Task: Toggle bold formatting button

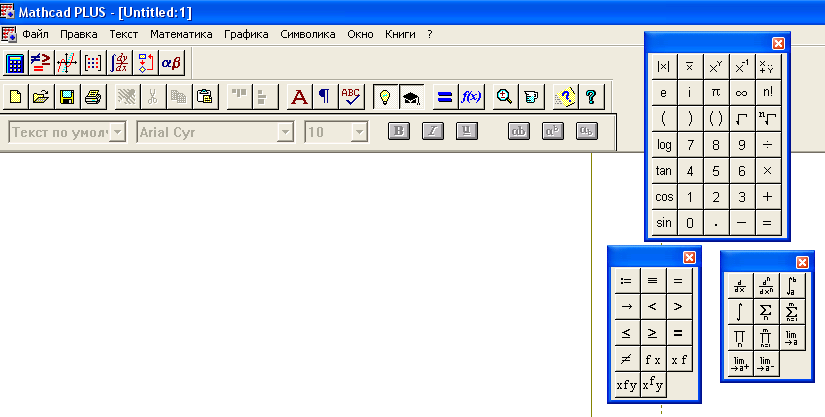Action: pyautogui.click(x=399, y=131)
